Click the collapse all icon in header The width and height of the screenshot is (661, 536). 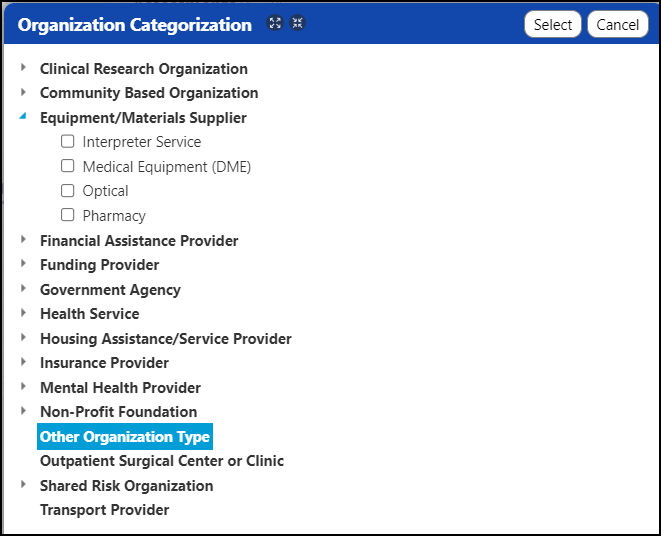298,23
